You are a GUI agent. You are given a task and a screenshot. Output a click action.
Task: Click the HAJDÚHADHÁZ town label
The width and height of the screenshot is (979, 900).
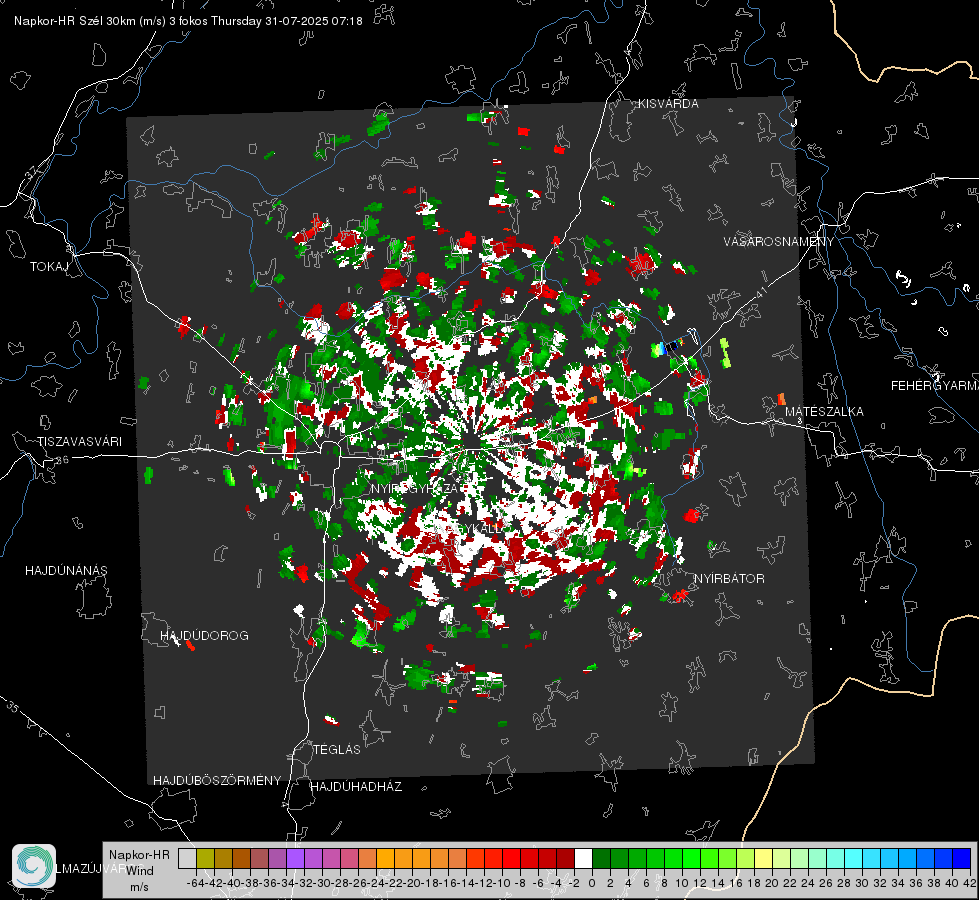coord(356,787)
